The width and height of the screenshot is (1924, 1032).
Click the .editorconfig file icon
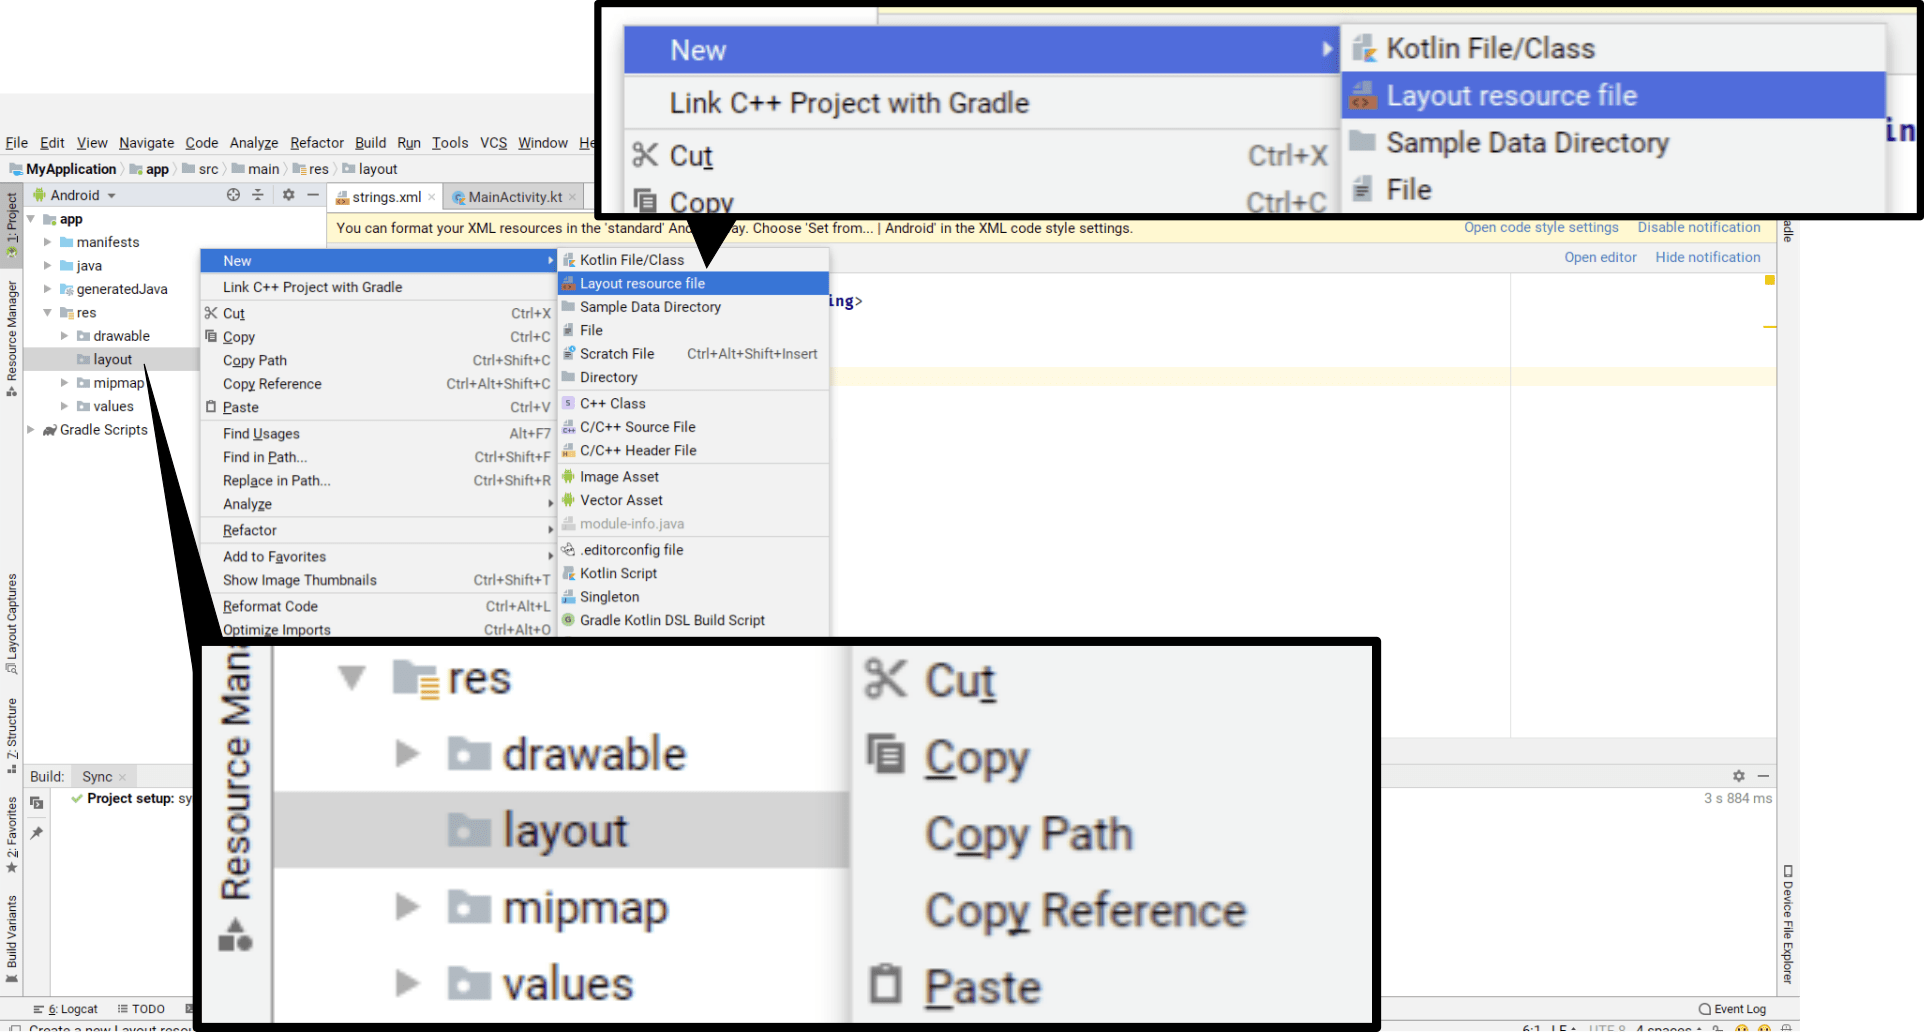tap(568, 549)
